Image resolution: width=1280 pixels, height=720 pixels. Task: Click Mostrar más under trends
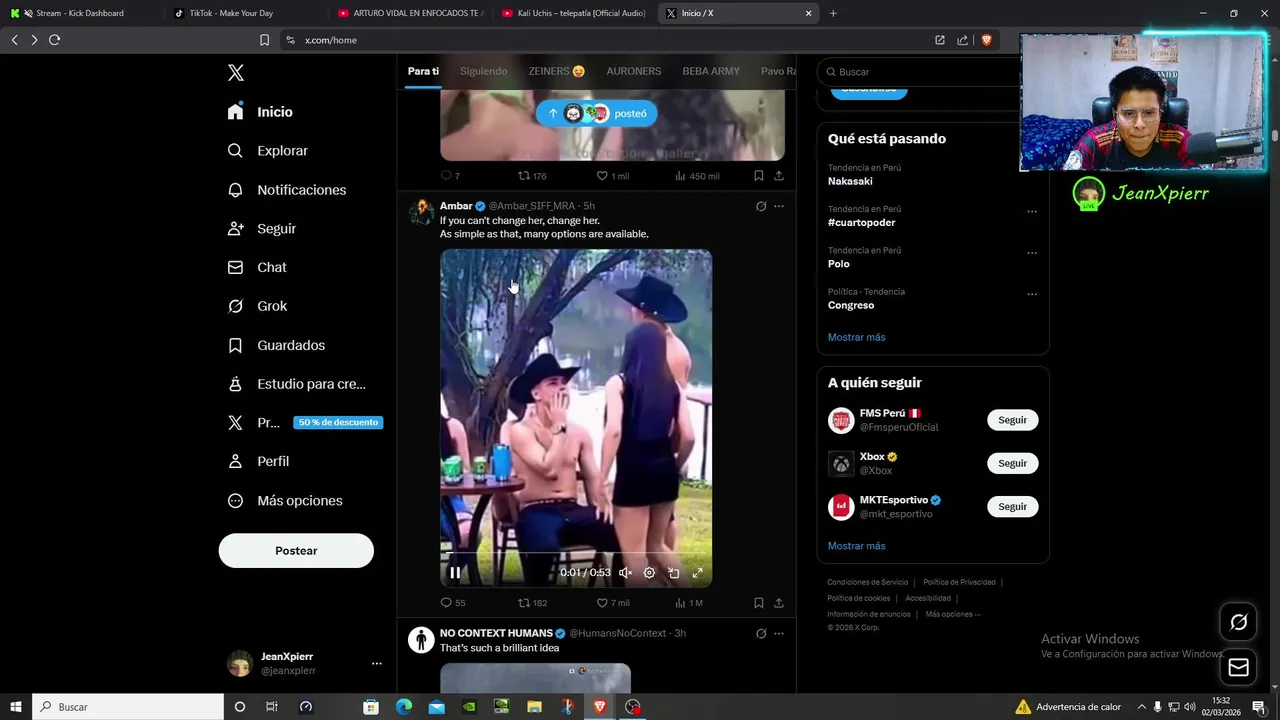pyautogui.click(x=856, y=337)
